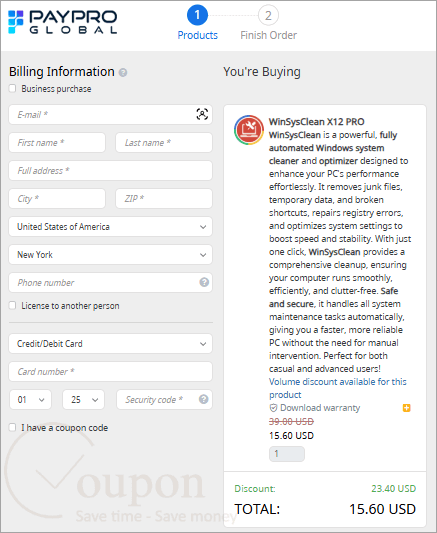Click the Security code help icon
The height and width of the screenshot is (533, 437).
pos(204,399)
